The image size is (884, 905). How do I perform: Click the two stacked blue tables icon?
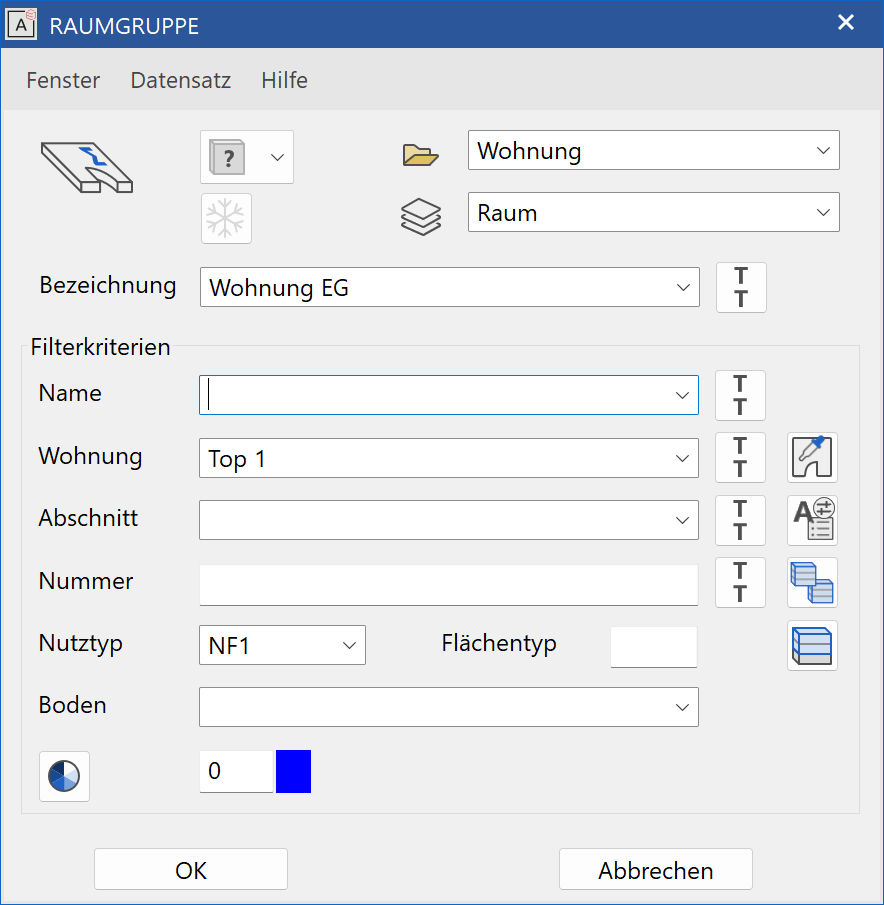pos(812,582)
